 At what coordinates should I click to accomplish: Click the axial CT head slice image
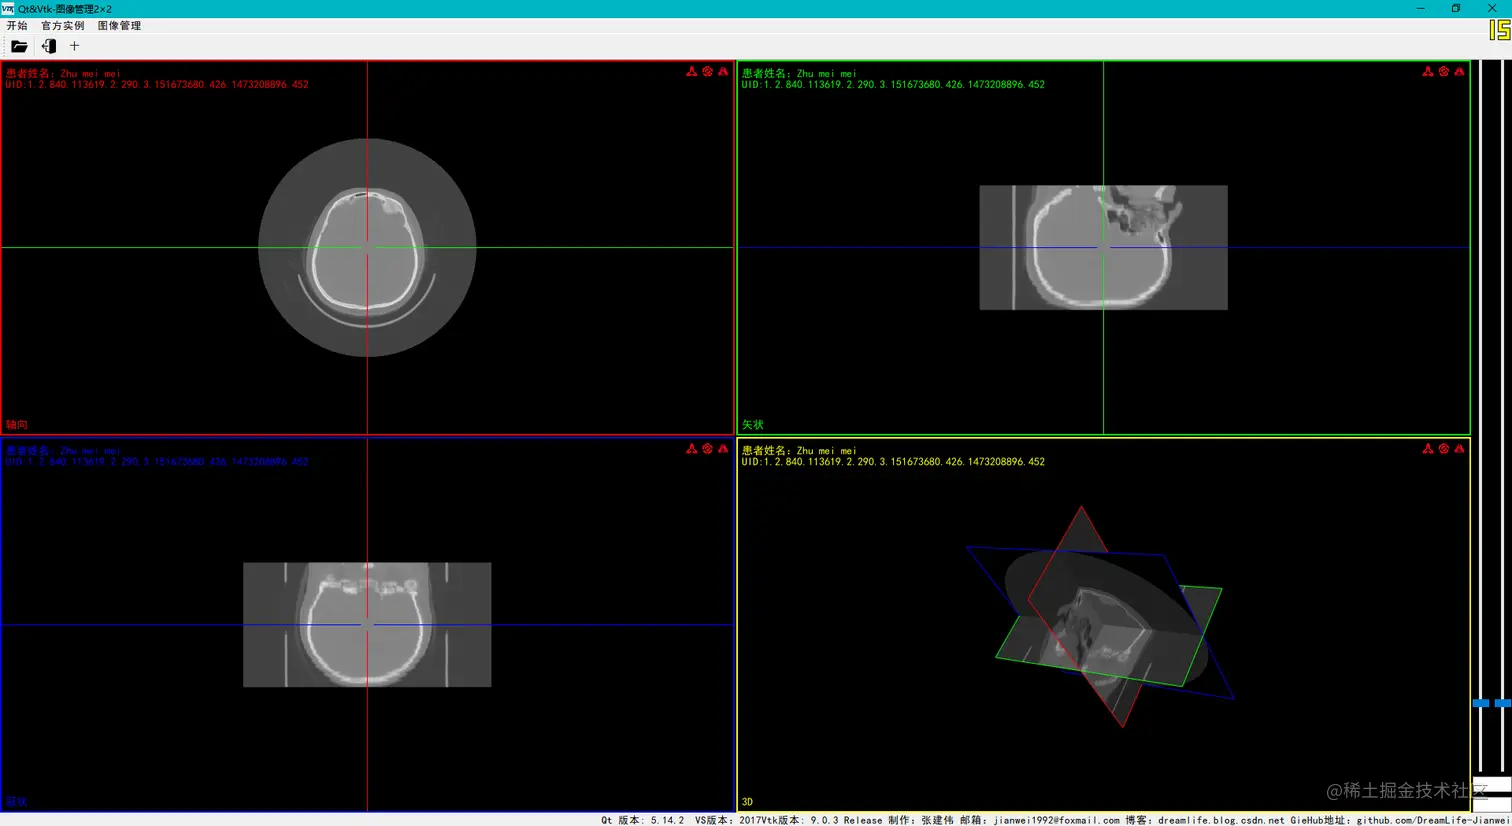pos(367,247)
